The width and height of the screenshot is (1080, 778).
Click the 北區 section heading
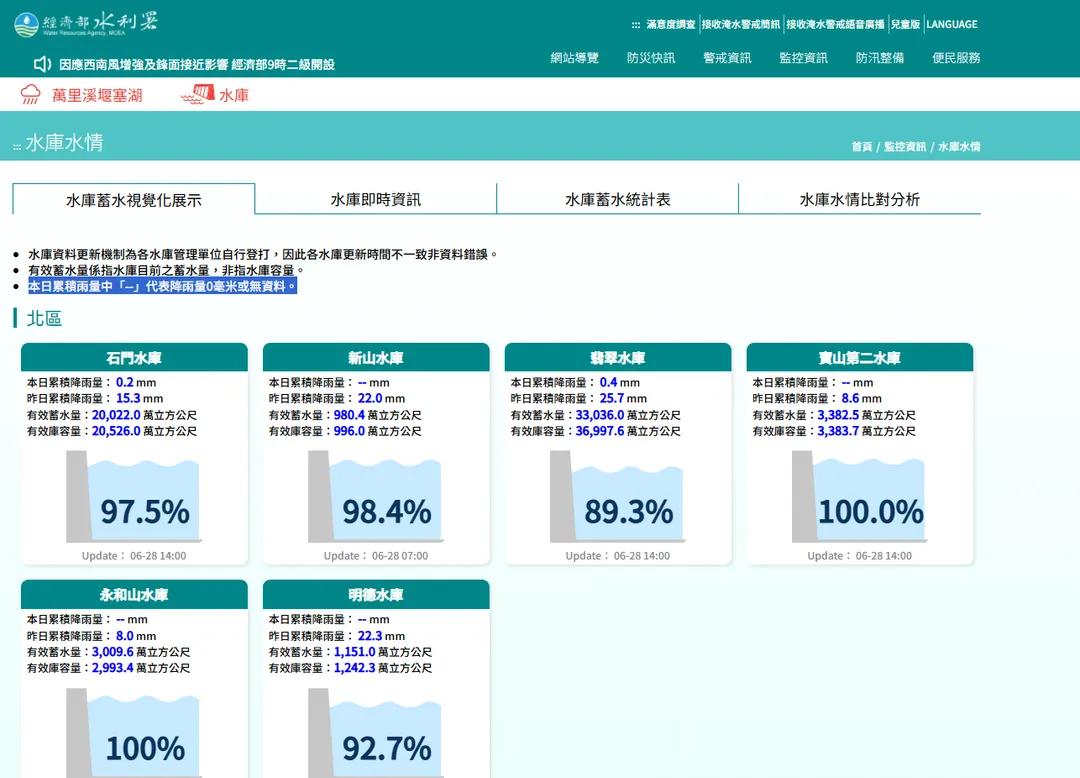click(x=44, y=319)
